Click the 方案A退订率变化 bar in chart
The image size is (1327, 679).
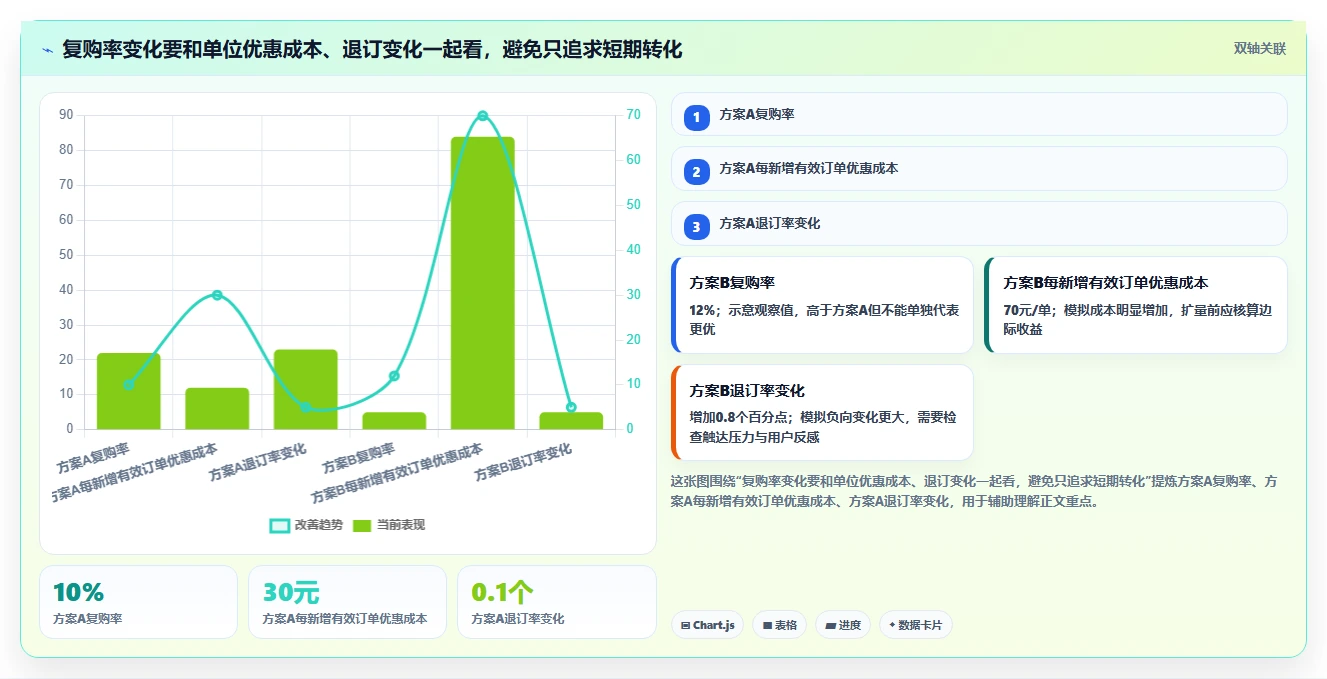305,389
